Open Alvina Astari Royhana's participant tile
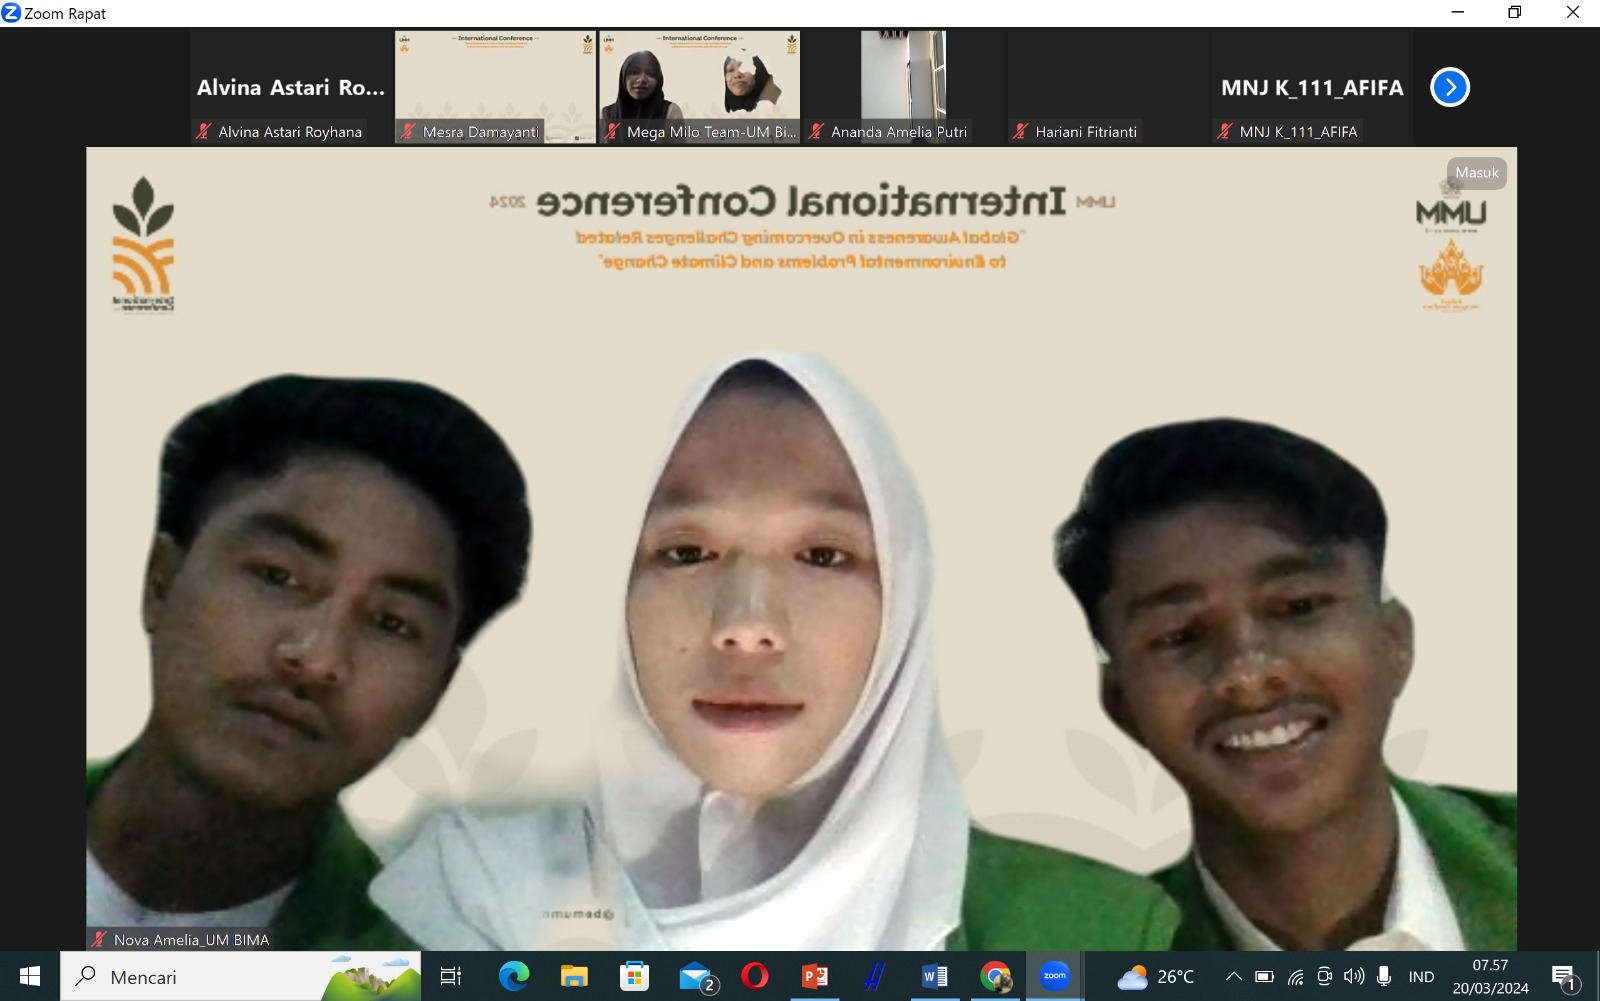This screenshot has height=1001, width=1600. point(291,87)
